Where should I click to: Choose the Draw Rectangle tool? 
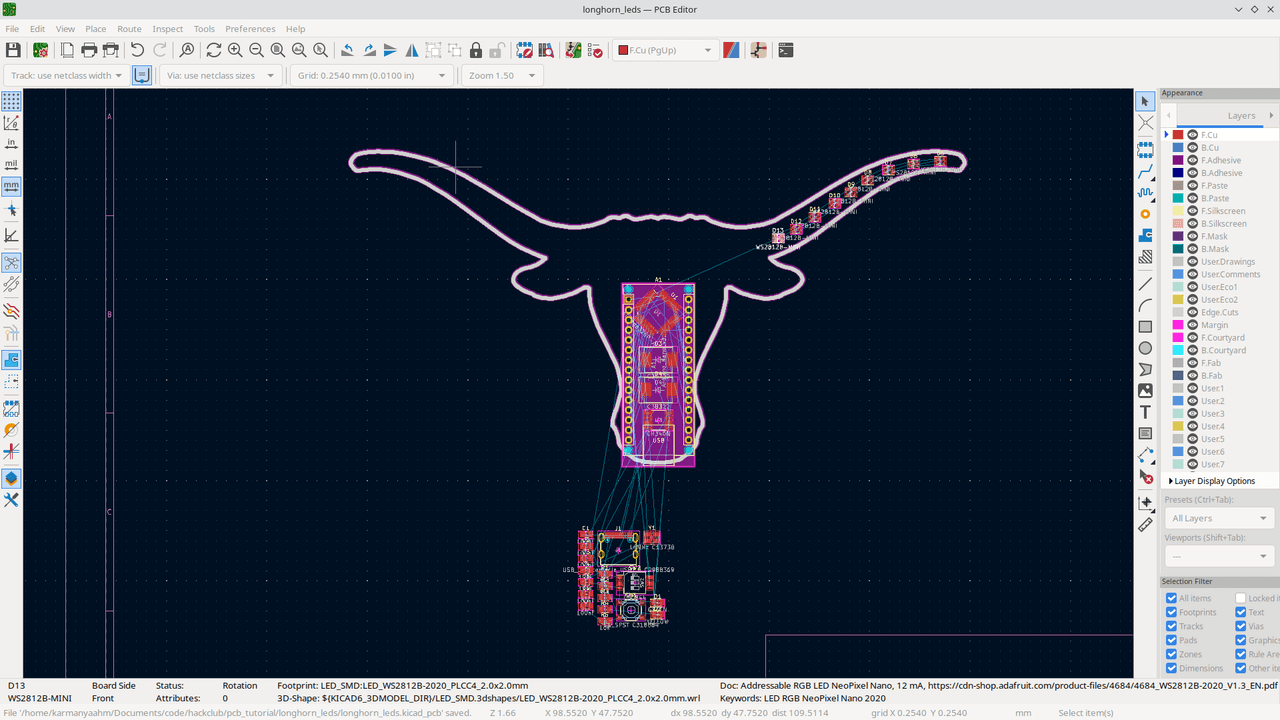1145,327
